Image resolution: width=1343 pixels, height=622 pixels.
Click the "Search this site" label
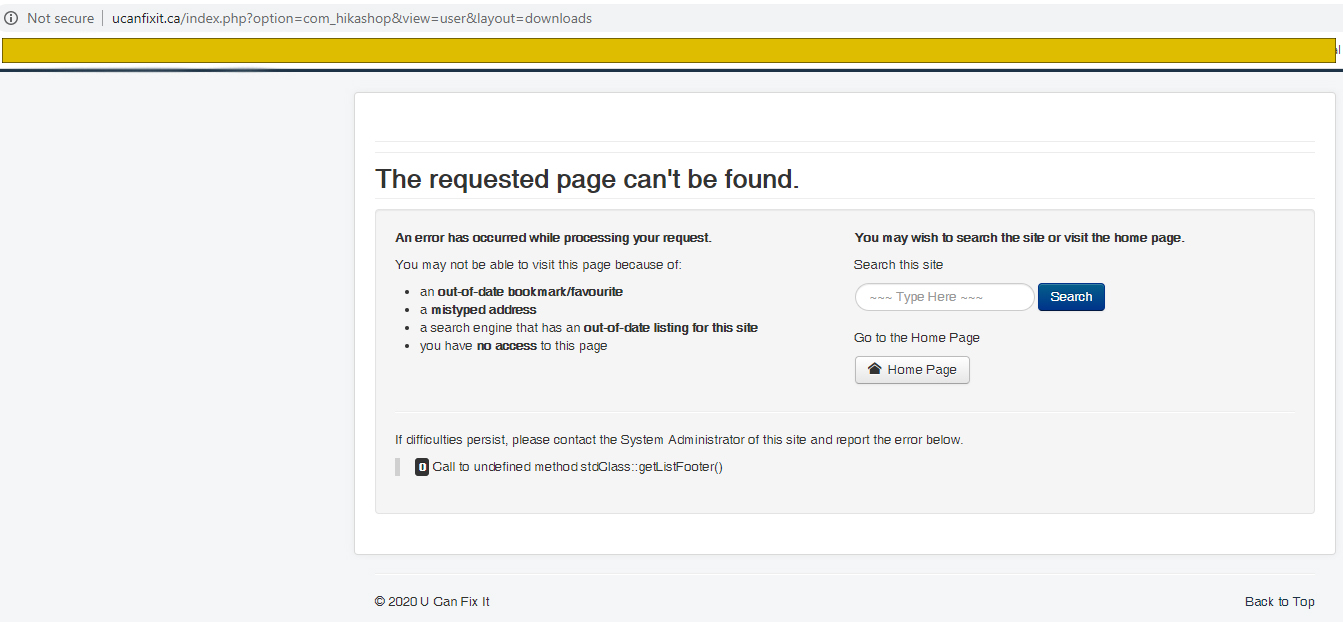tap(898, 265)
